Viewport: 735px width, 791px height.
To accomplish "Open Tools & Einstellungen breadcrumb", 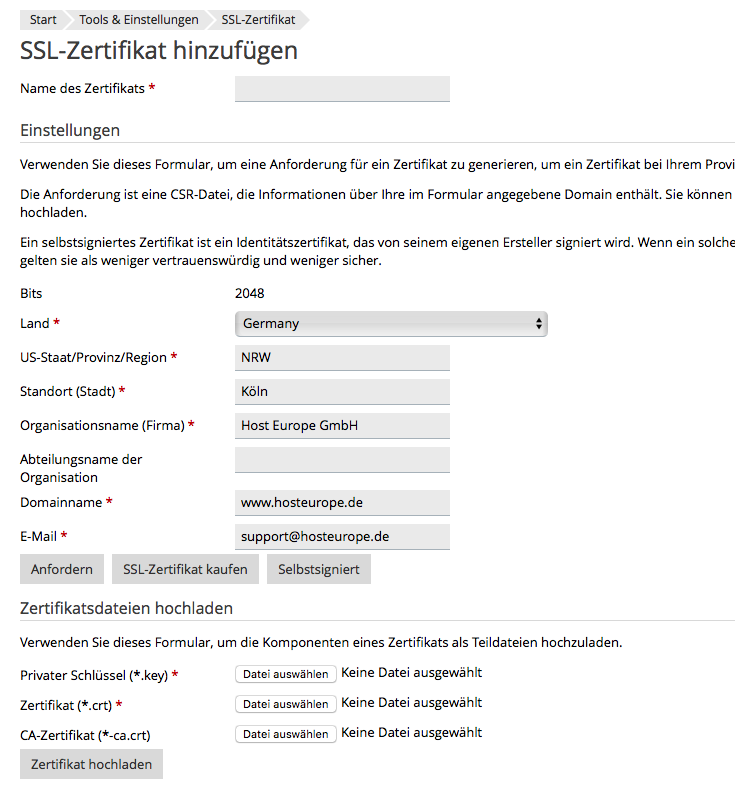I will pos(139,20).
